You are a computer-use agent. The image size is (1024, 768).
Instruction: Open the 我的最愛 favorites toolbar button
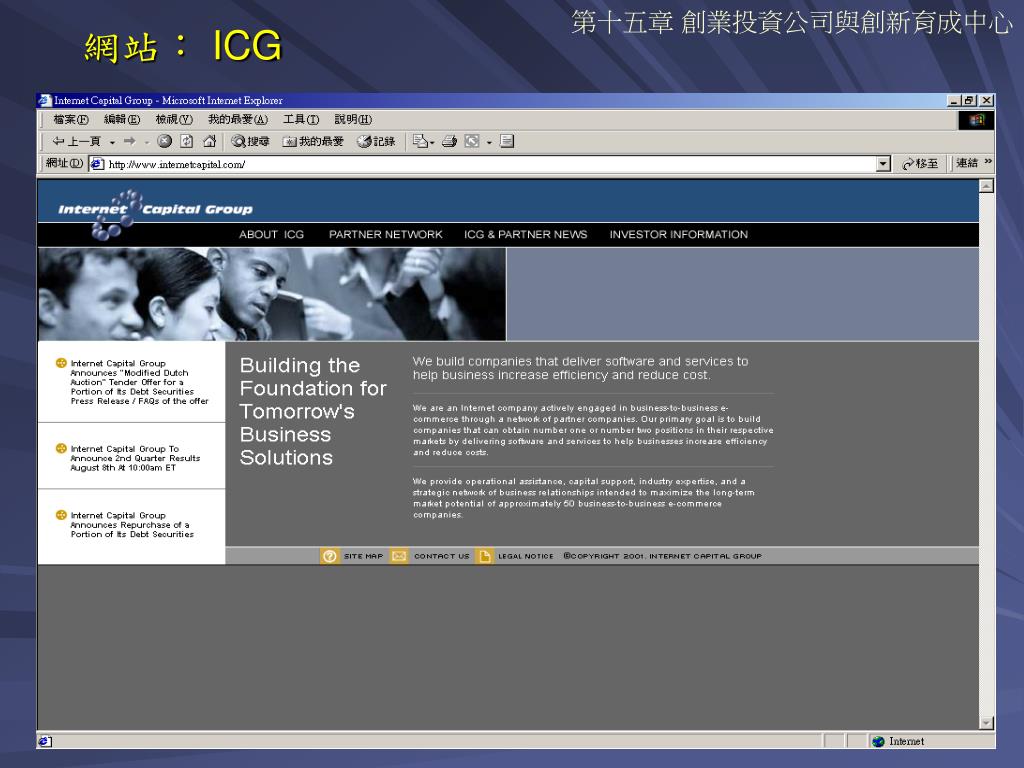[x=313, y=141]
